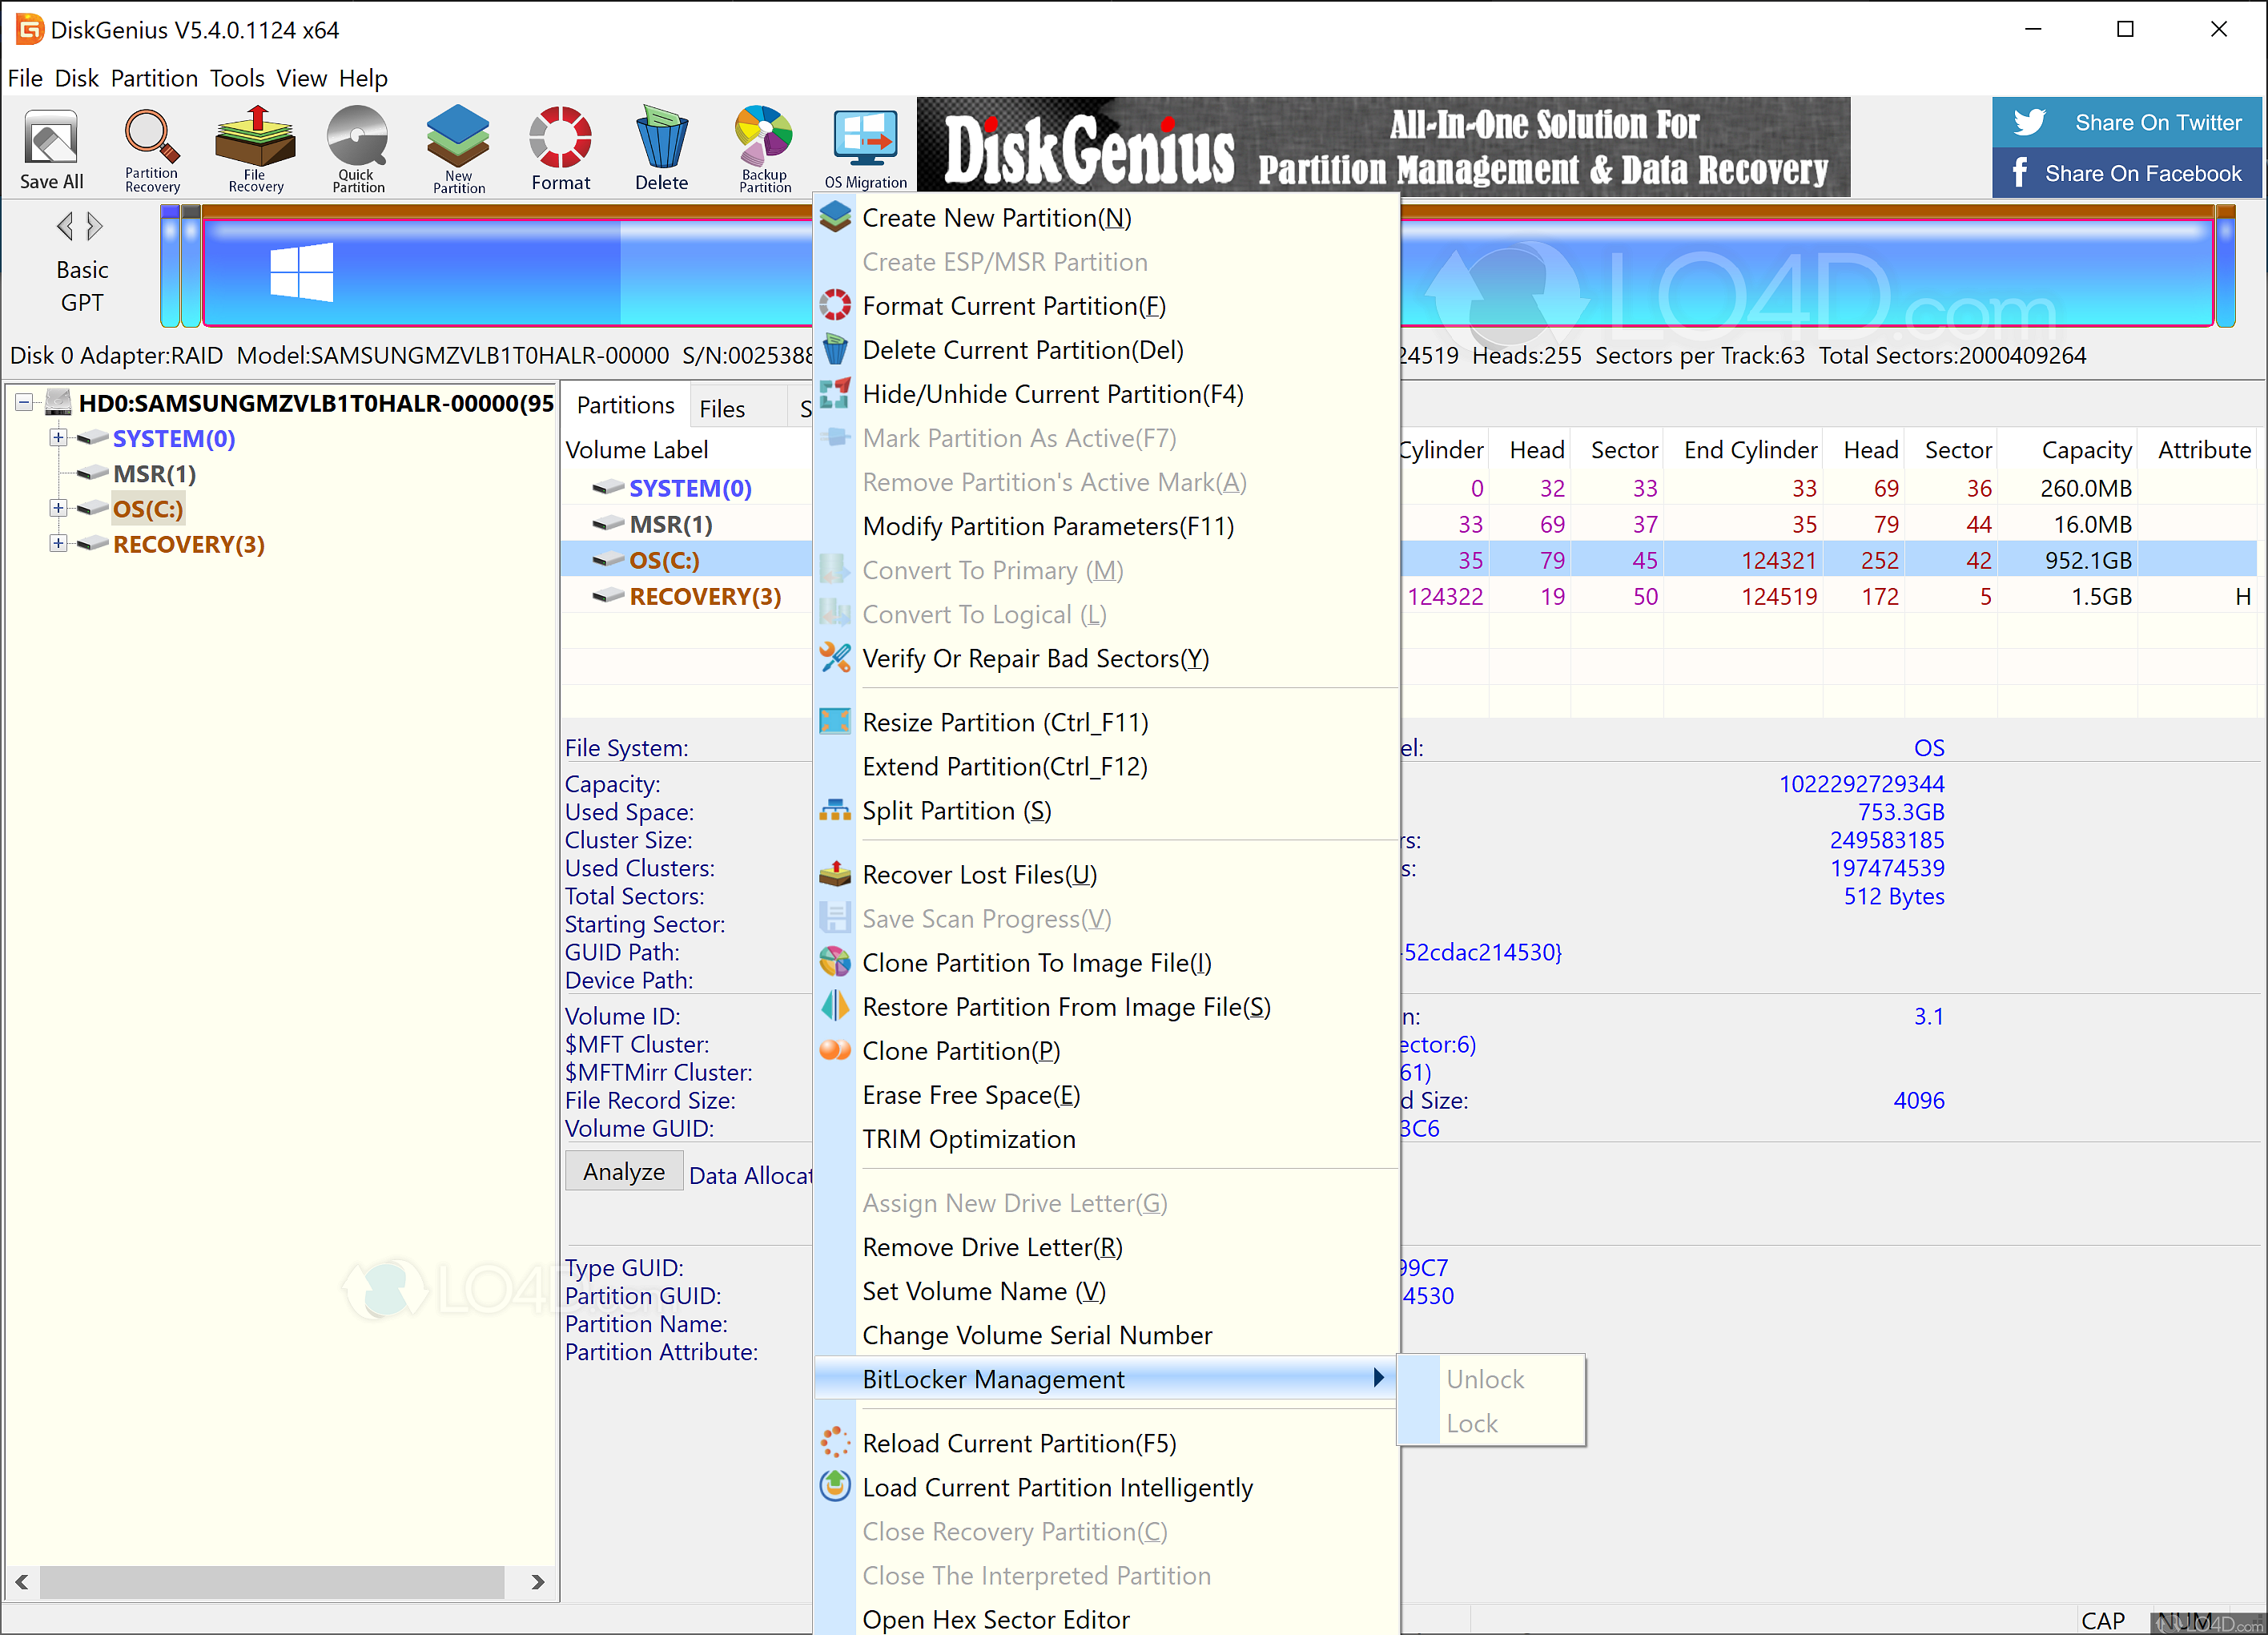Click the Delete toolbar icon
The height and width of the screenshot is (1635, 2268).
click(x=661, y=149)
